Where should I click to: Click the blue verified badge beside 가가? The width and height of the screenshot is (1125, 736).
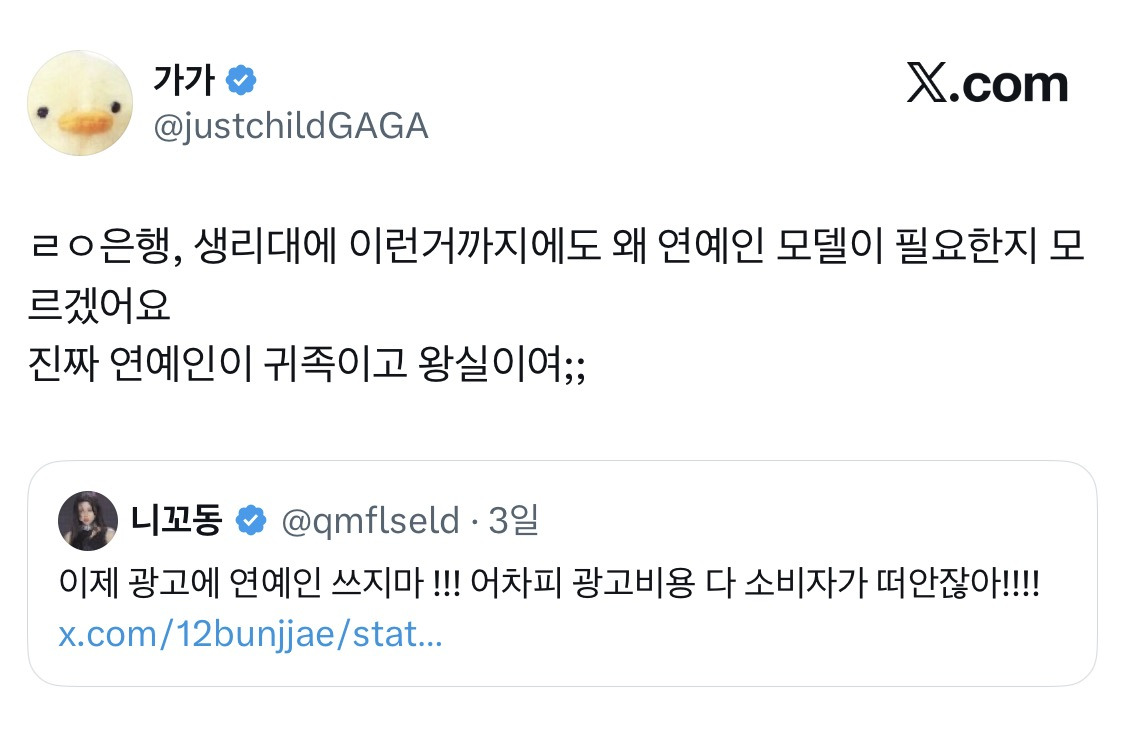pos(241,81)
